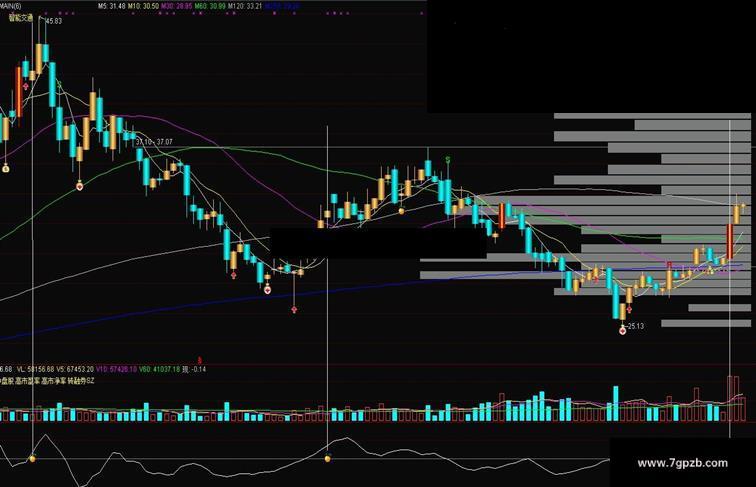Click the 25.13 low price label
The height and width of the screenshot is (487, 756).
click(635, 326)
